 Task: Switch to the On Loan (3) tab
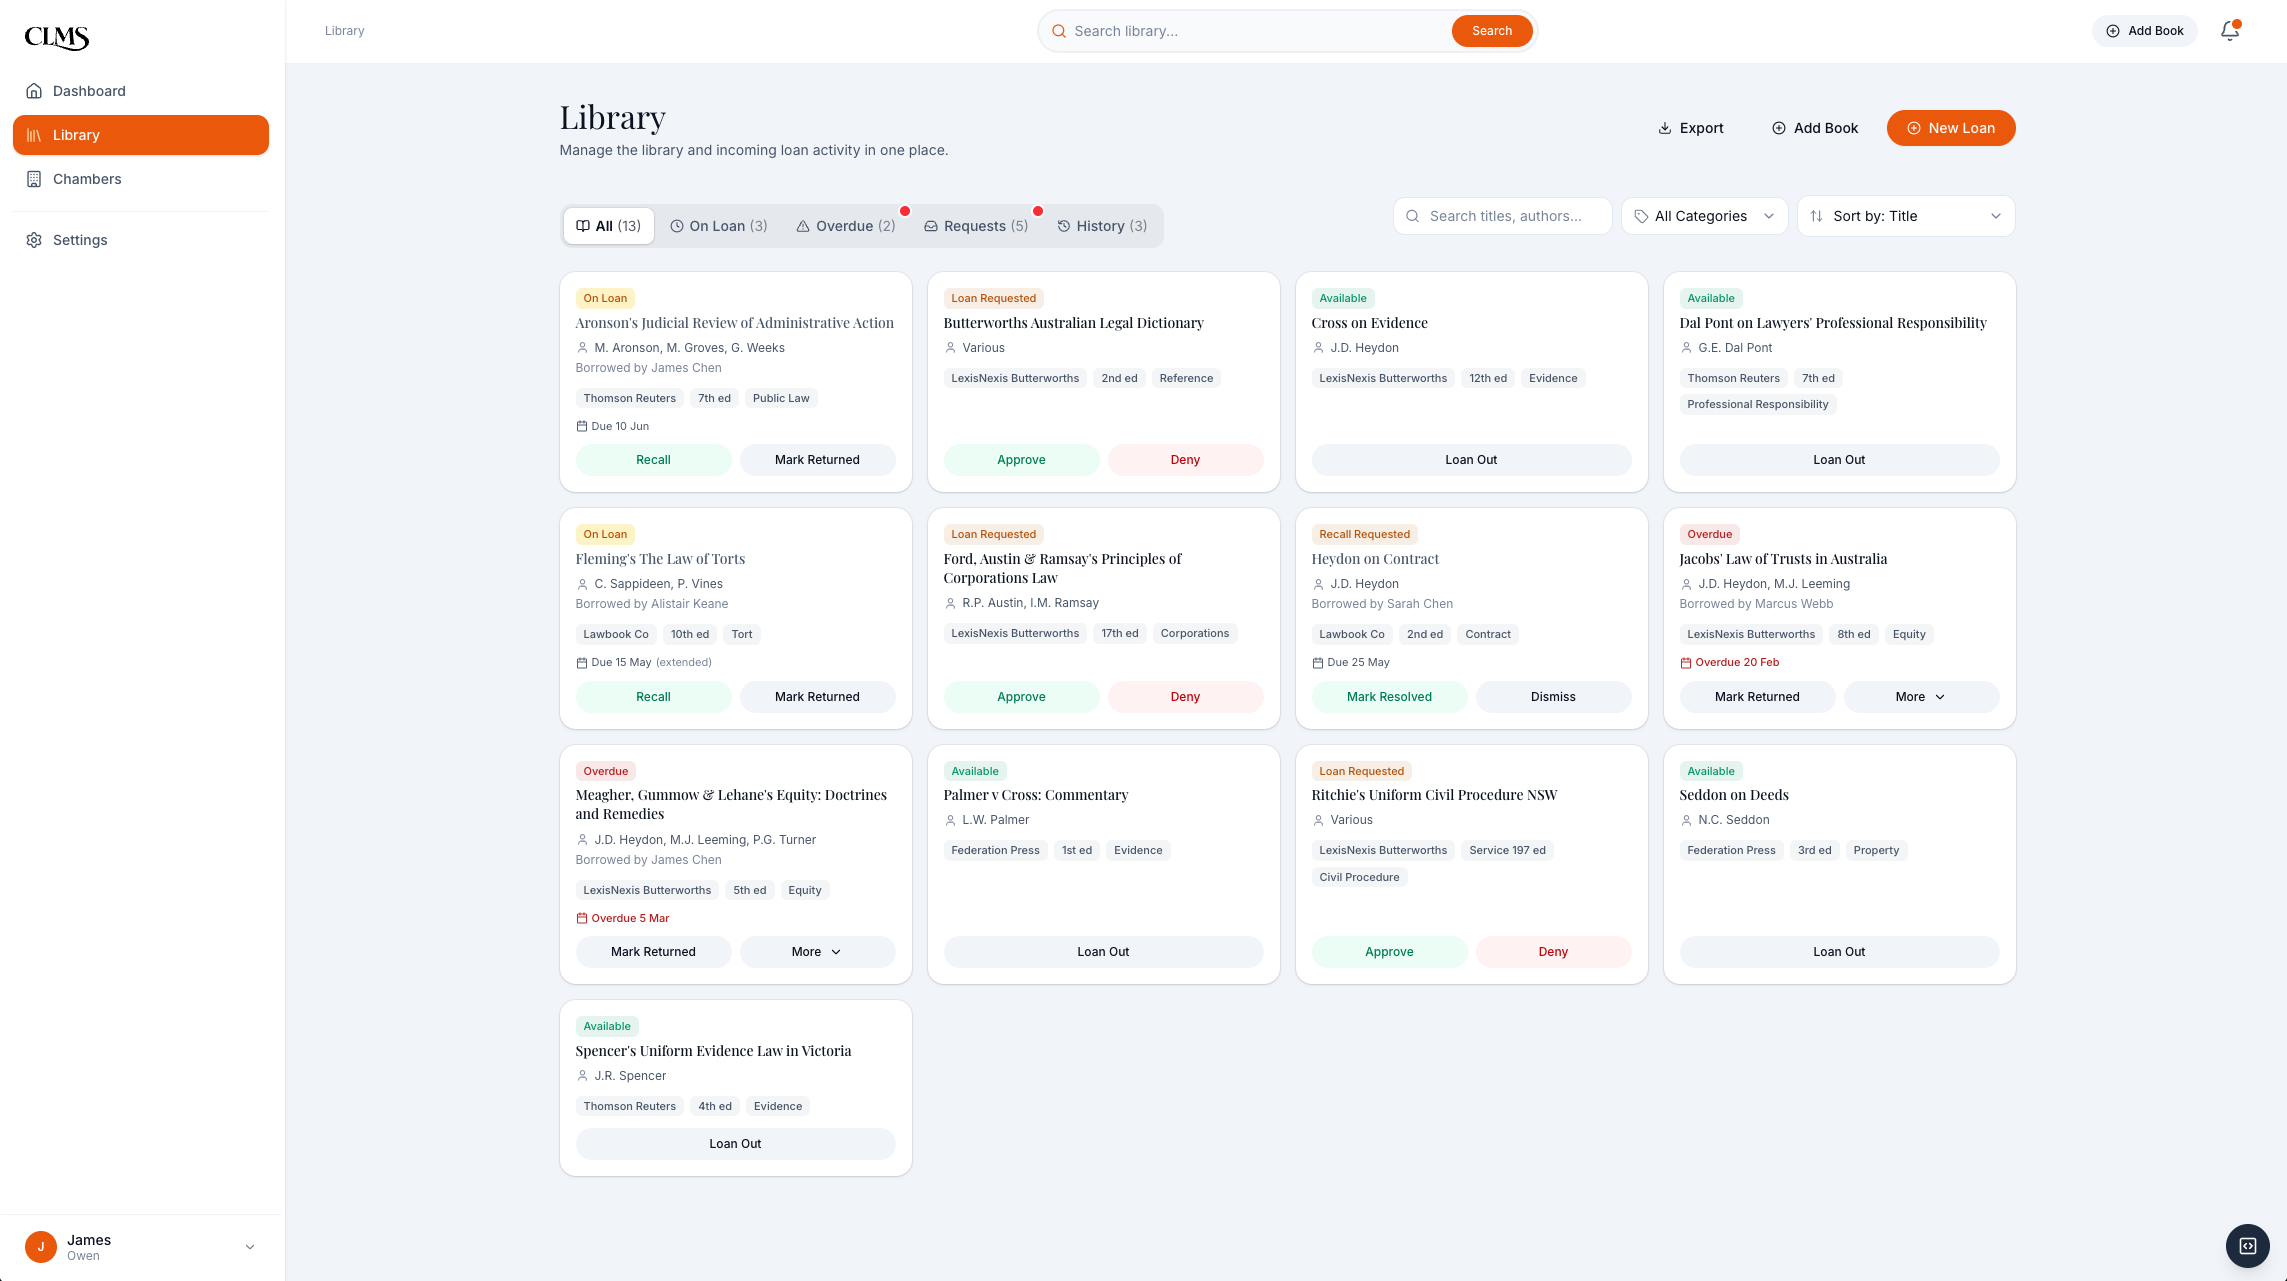[719, 226]
